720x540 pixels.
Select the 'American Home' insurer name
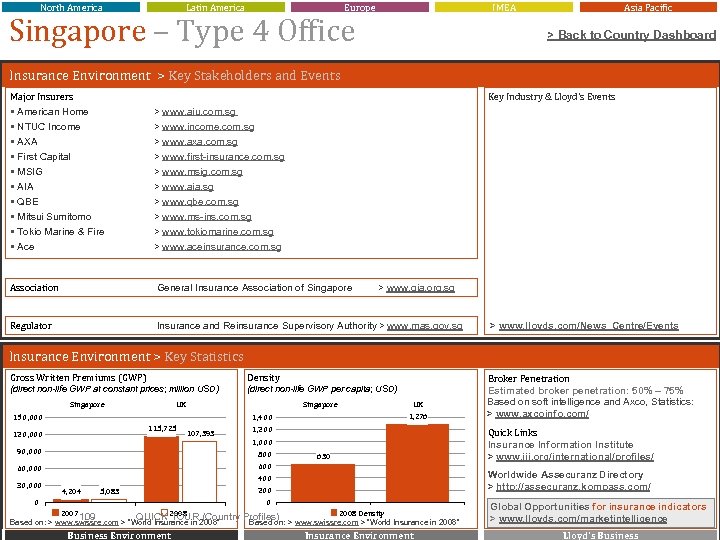(x=52, y=112)
